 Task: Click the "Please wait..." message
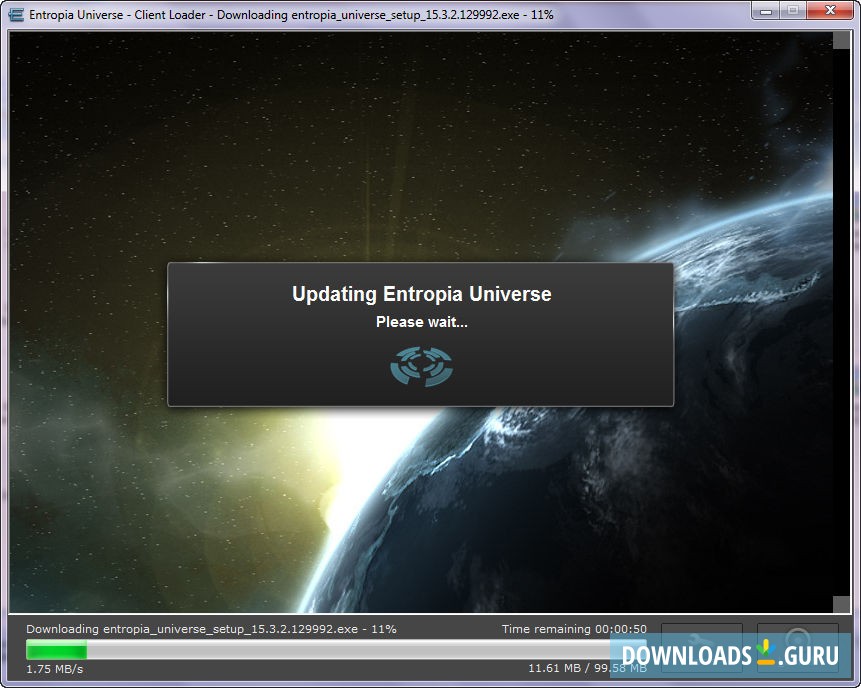422,322
